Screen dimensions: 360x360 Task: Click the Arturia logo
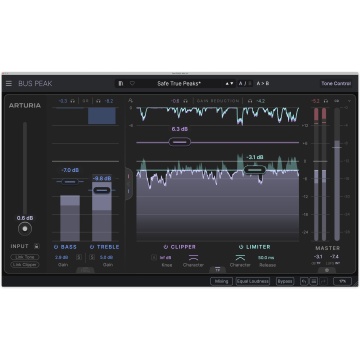click(25, 105)
